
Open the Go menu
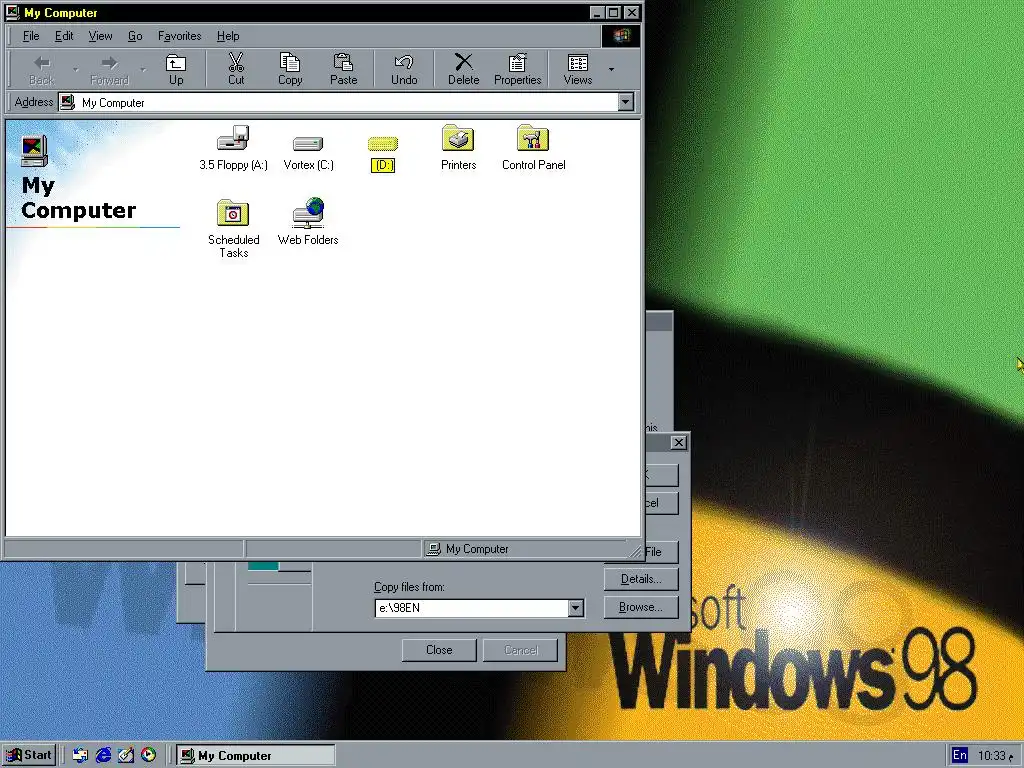coord(135,36)
